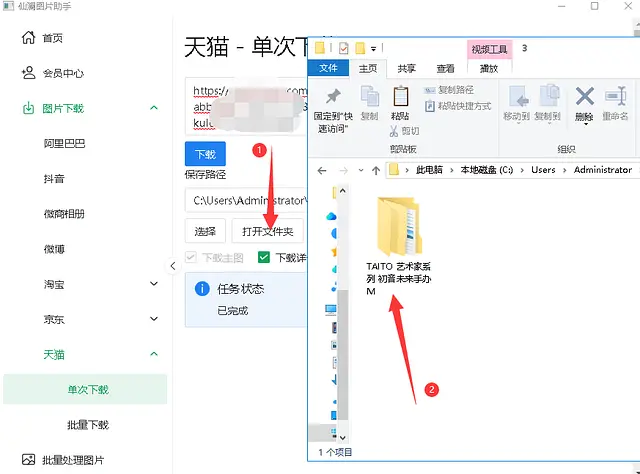This screenshot has width=640, height=474.
Task: Open 微商相册 in sidebar
Action: coord(64,214)
